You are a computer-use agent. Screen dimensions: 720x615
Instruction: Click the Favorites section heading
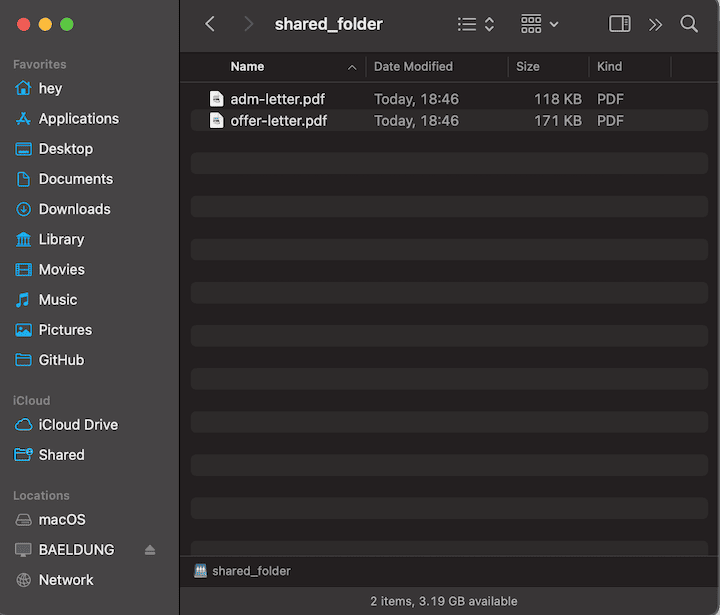[39, 64]
